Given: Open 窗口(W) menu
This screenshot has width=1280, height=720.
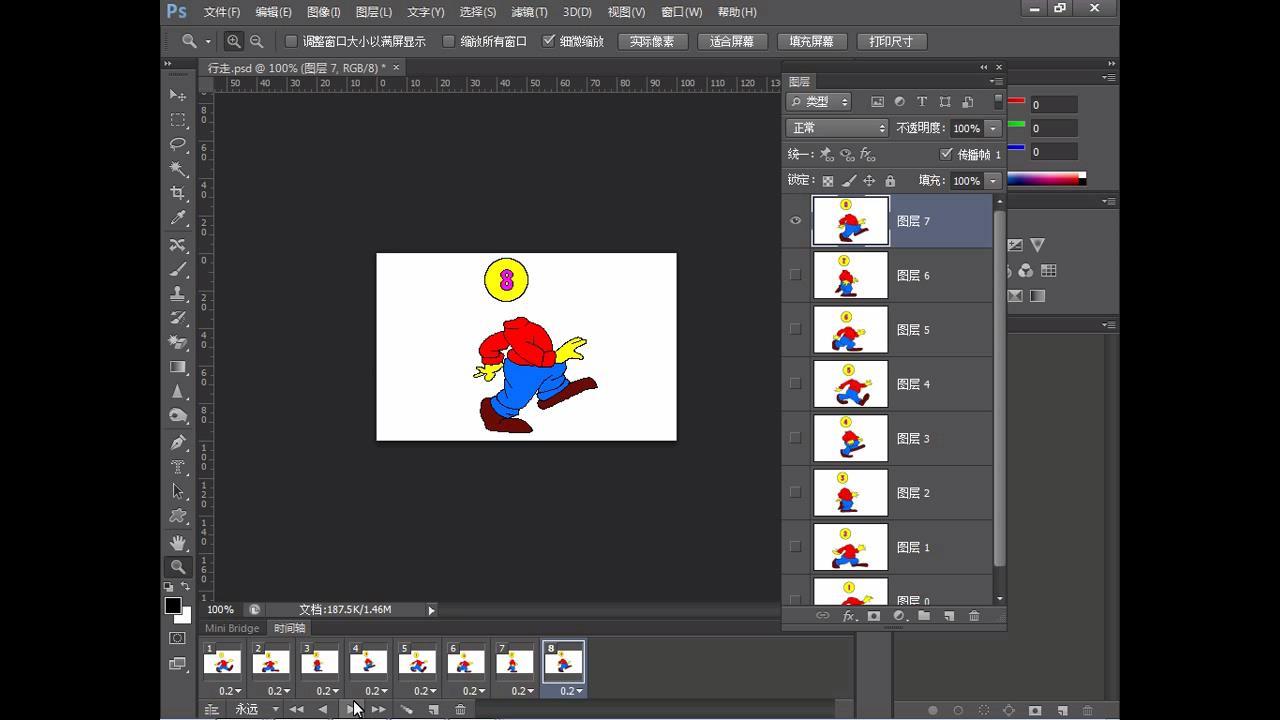Looking at the screenshot, I should (682, 12).
